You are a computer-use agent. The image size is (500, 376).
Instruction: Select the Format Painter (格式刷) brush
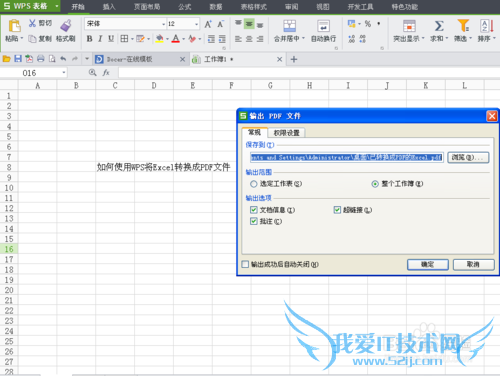(x=66, y=26)
